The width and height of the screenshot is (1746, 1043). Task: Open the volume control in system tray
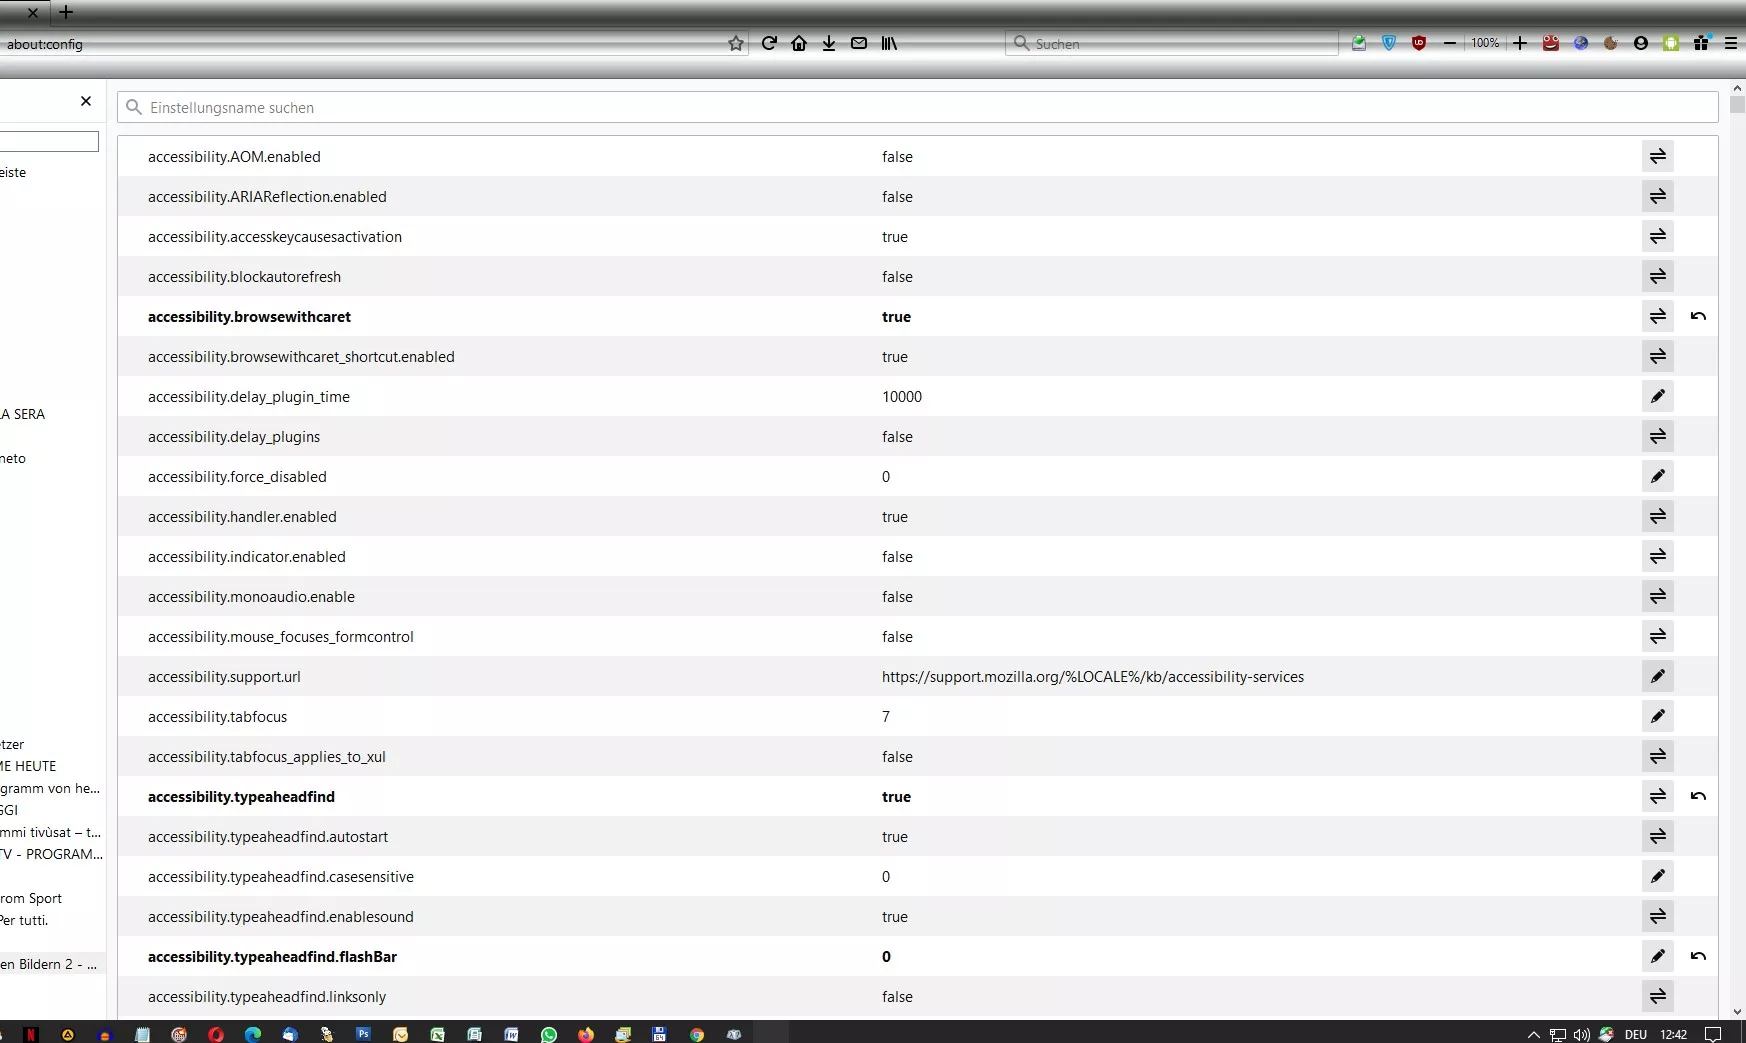pyautogui.click(x=1581, y=1034)
